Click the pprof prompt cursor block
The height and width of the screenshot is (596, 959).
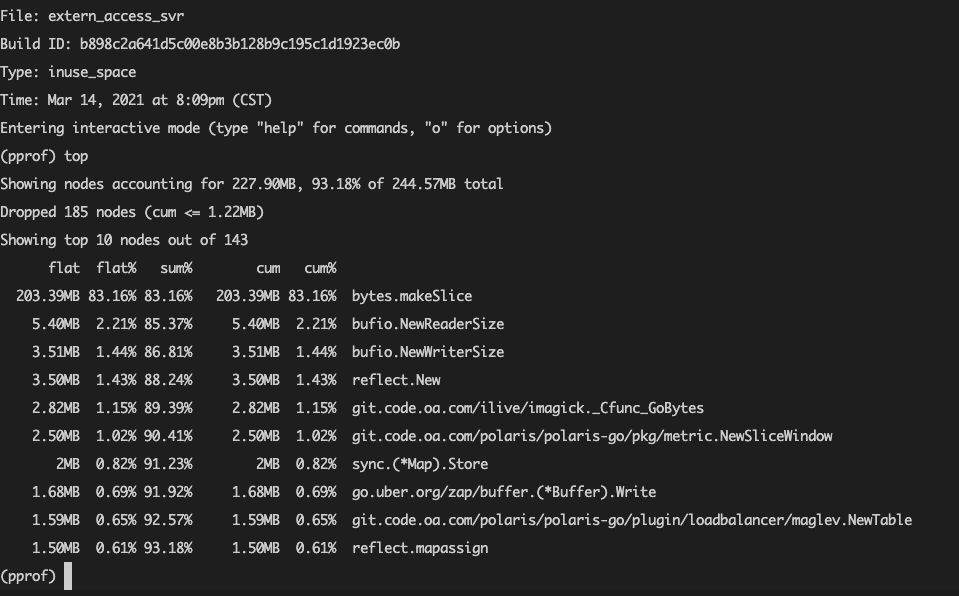pos(68,576)
